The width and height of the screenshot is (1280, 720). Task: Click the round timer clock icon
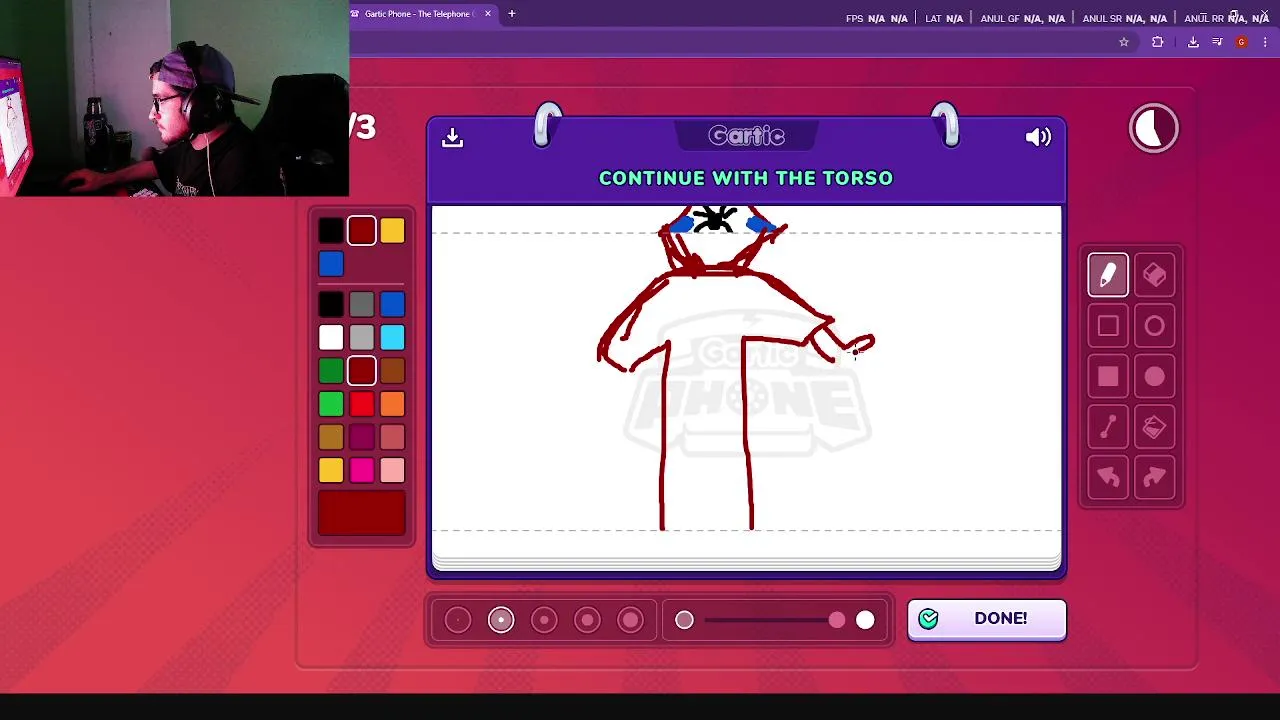[x=1154, y=128]
